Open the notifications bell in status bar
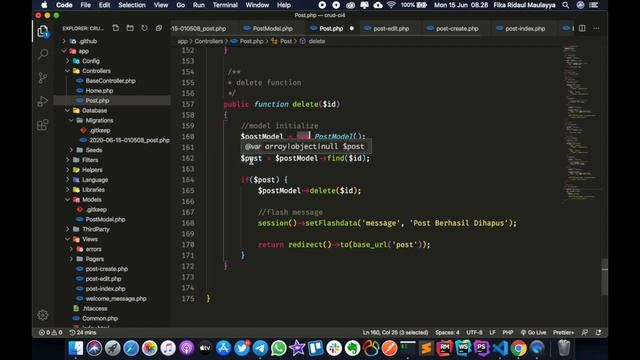640x360 pixels. pos(598,332)
